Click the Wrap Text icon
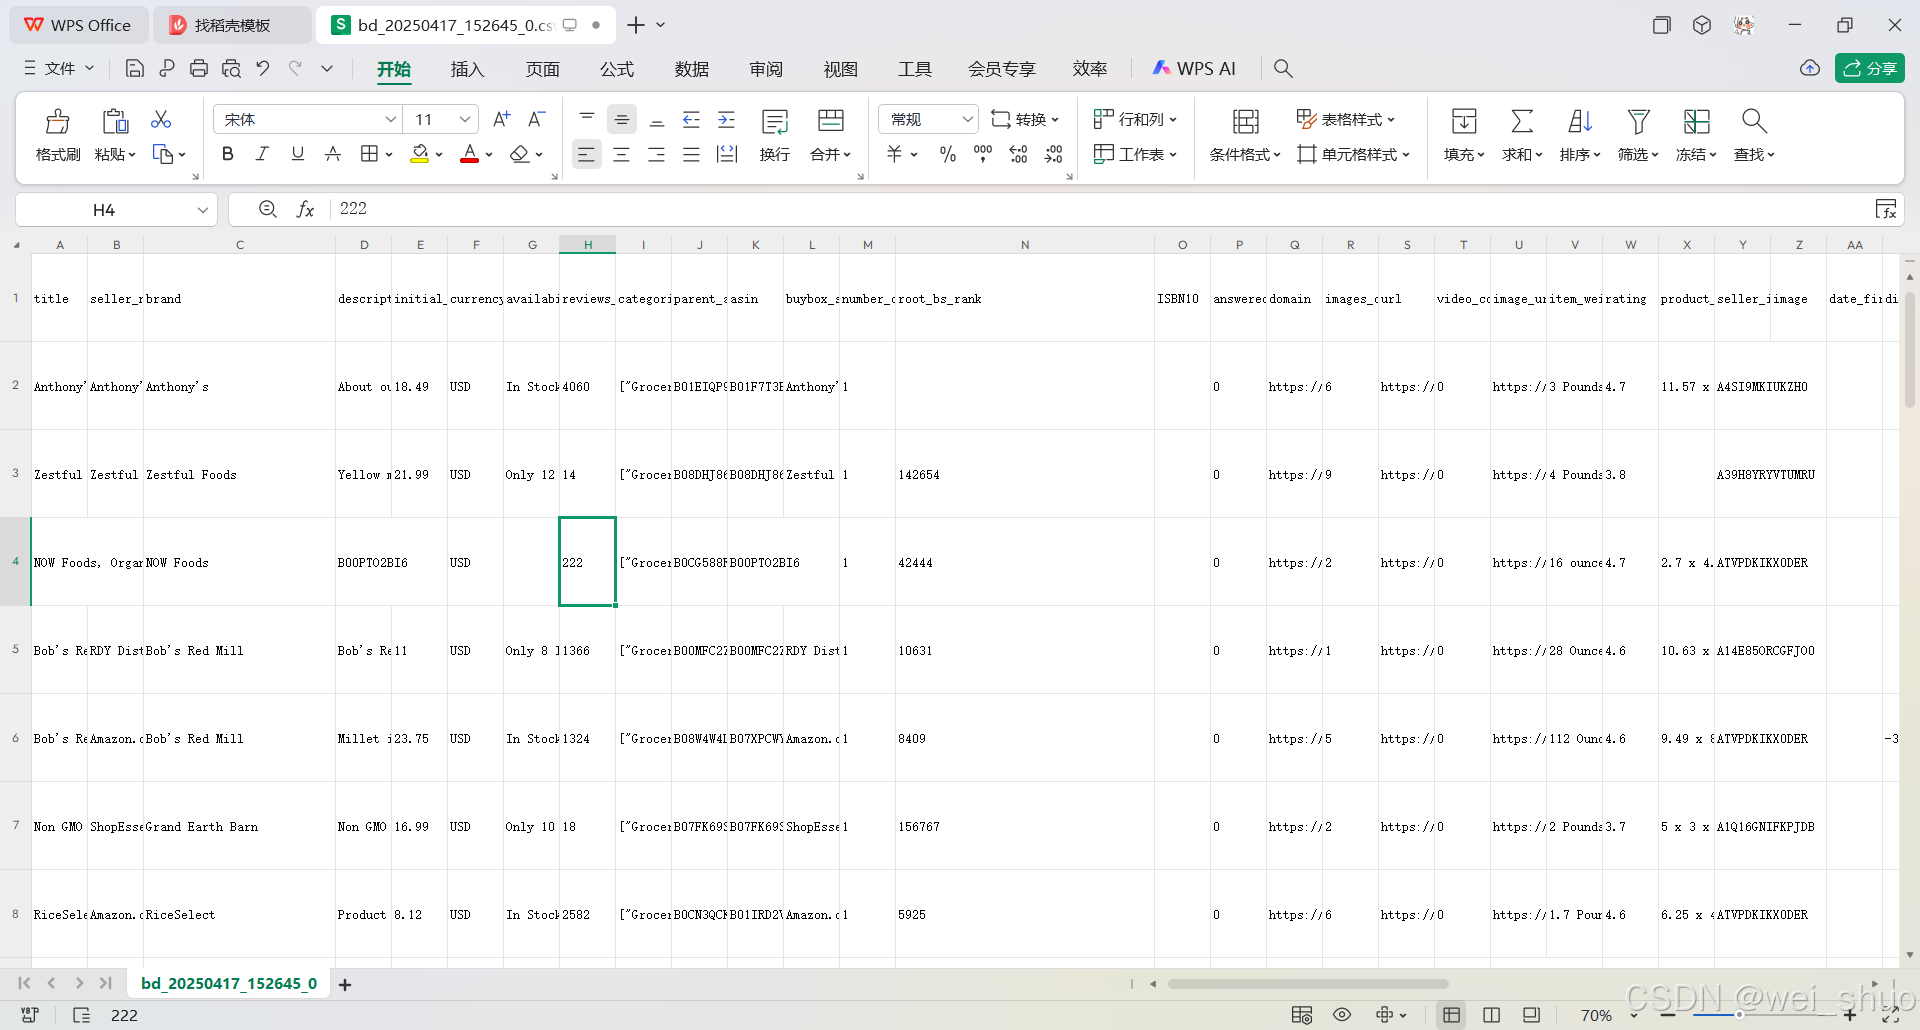This screenshot has width=1920, height=1030. [775, 121]
